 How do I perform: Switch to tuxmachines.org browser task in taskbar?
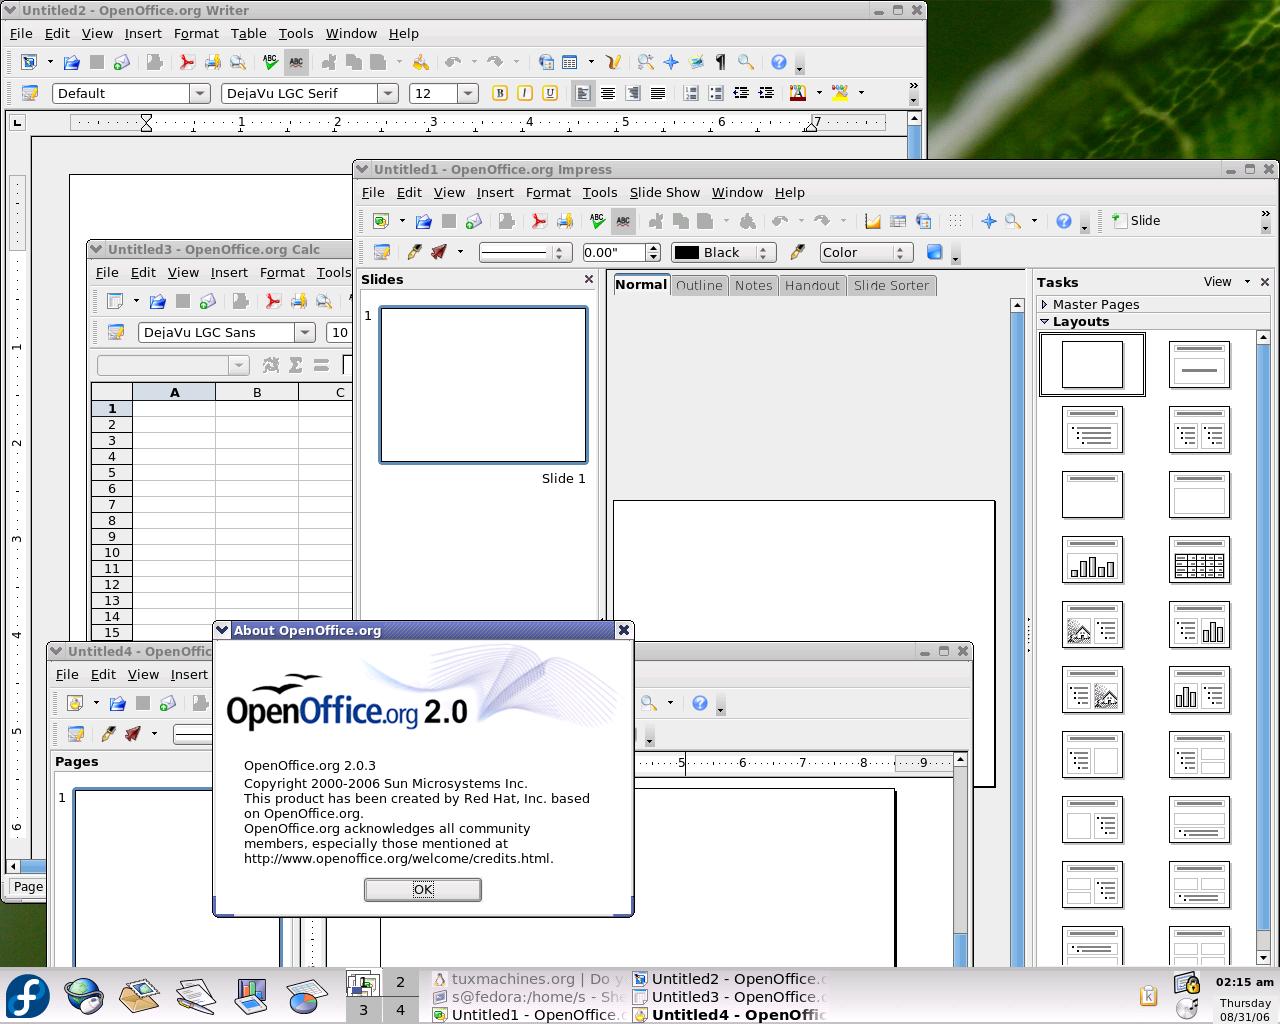click(528, 979)
